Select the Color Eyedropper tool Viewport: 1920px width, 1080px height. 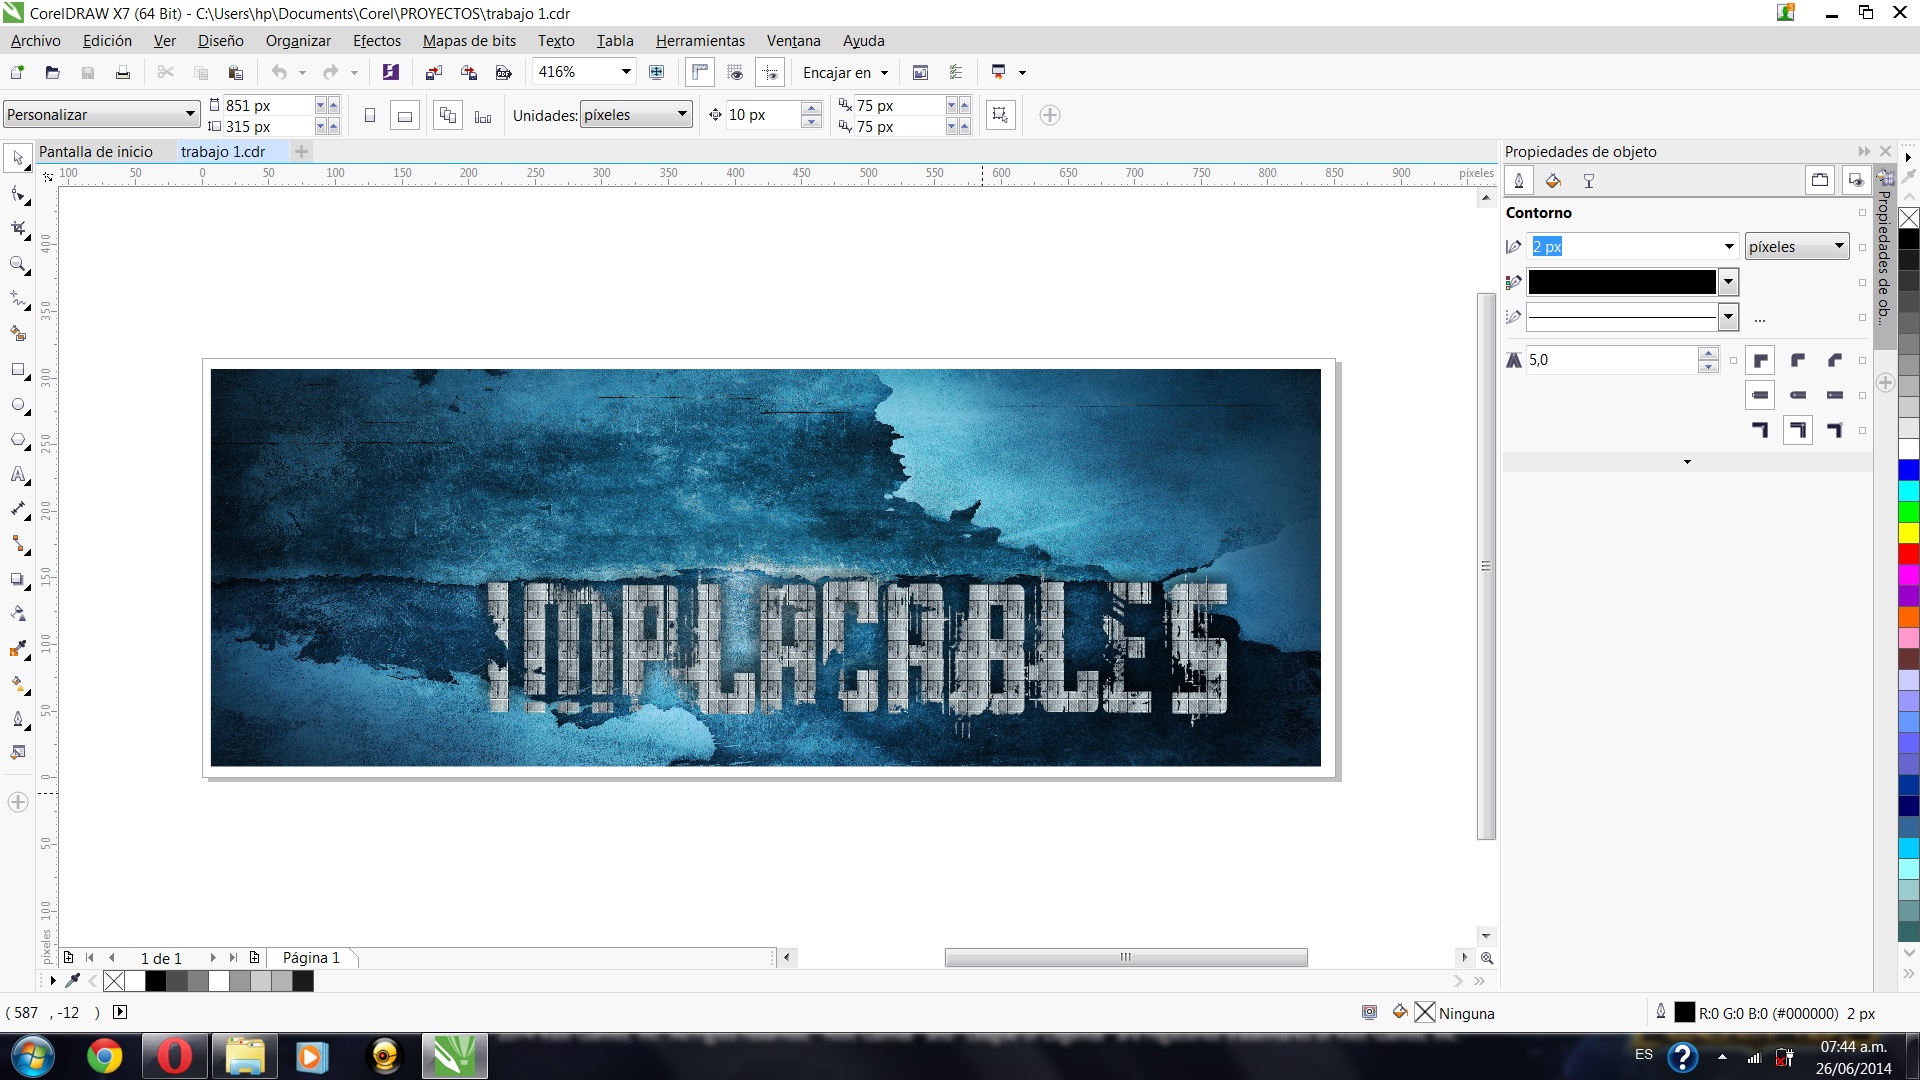click(x=18, y=649)
